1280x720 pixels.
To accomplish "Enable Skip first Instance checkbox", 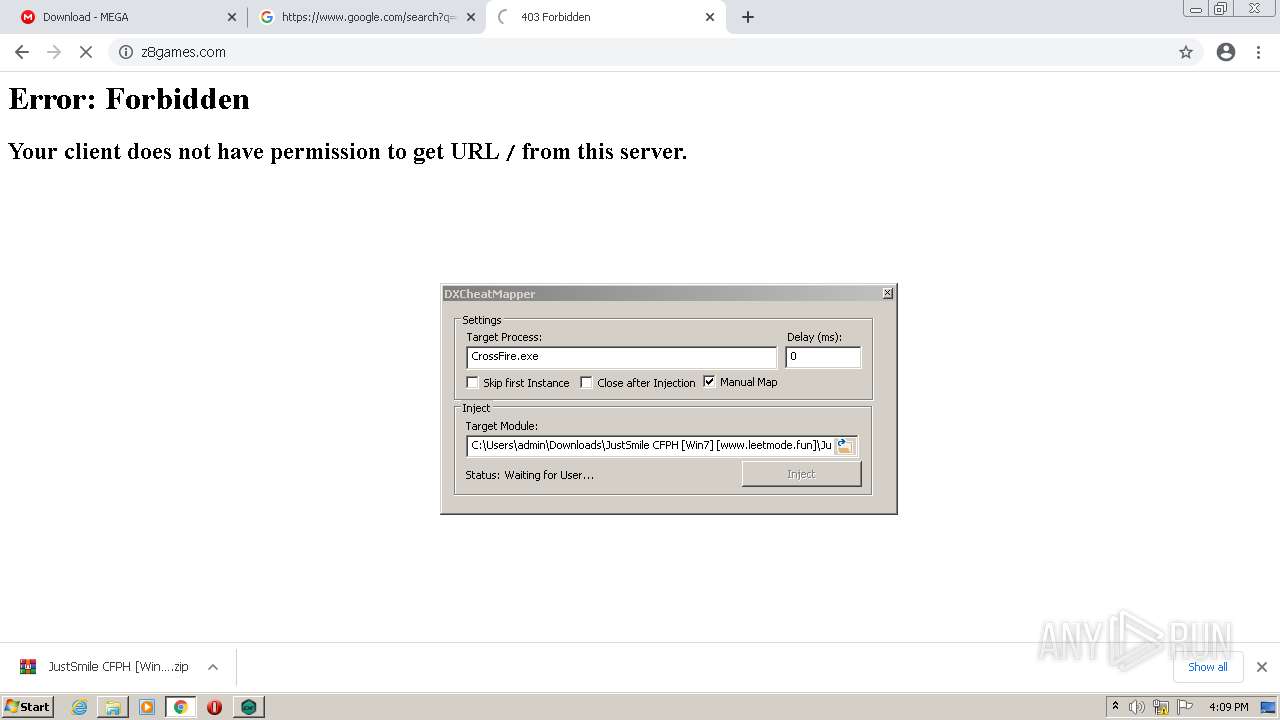I will pyautogui.click(x=473, y=382).
